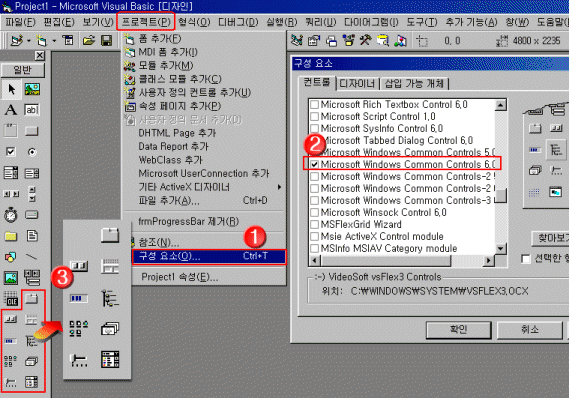Click the Open Project folder icon
This screenshot has width=569, height=398.
[x=89, y=41]
